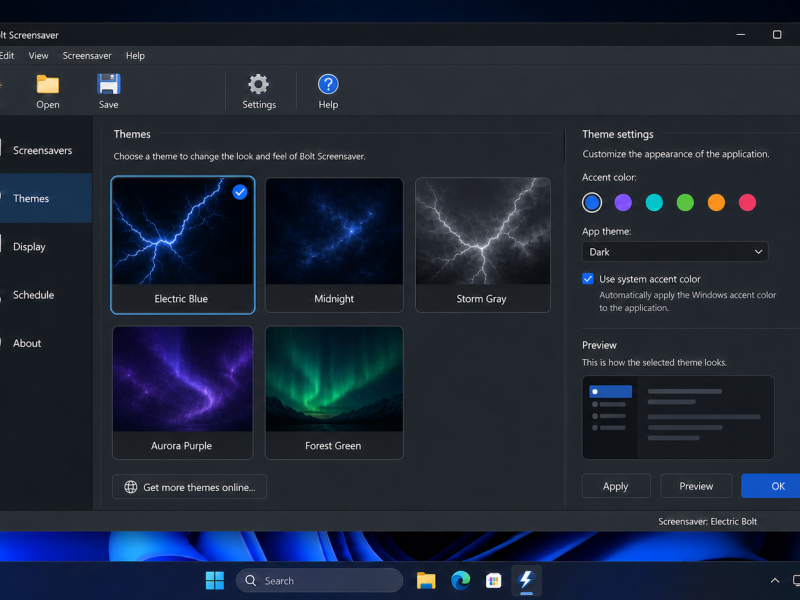Disable Use system accent color checkbox
This screenshot has width=800, height=600.
[588, 279]
